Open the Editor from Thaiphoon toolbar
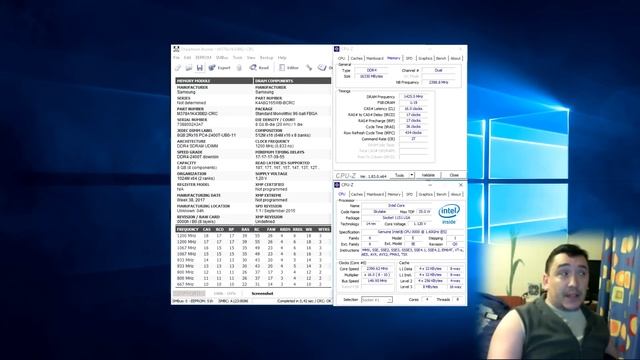This screenshot has height=360, width=640. [289, 68]
